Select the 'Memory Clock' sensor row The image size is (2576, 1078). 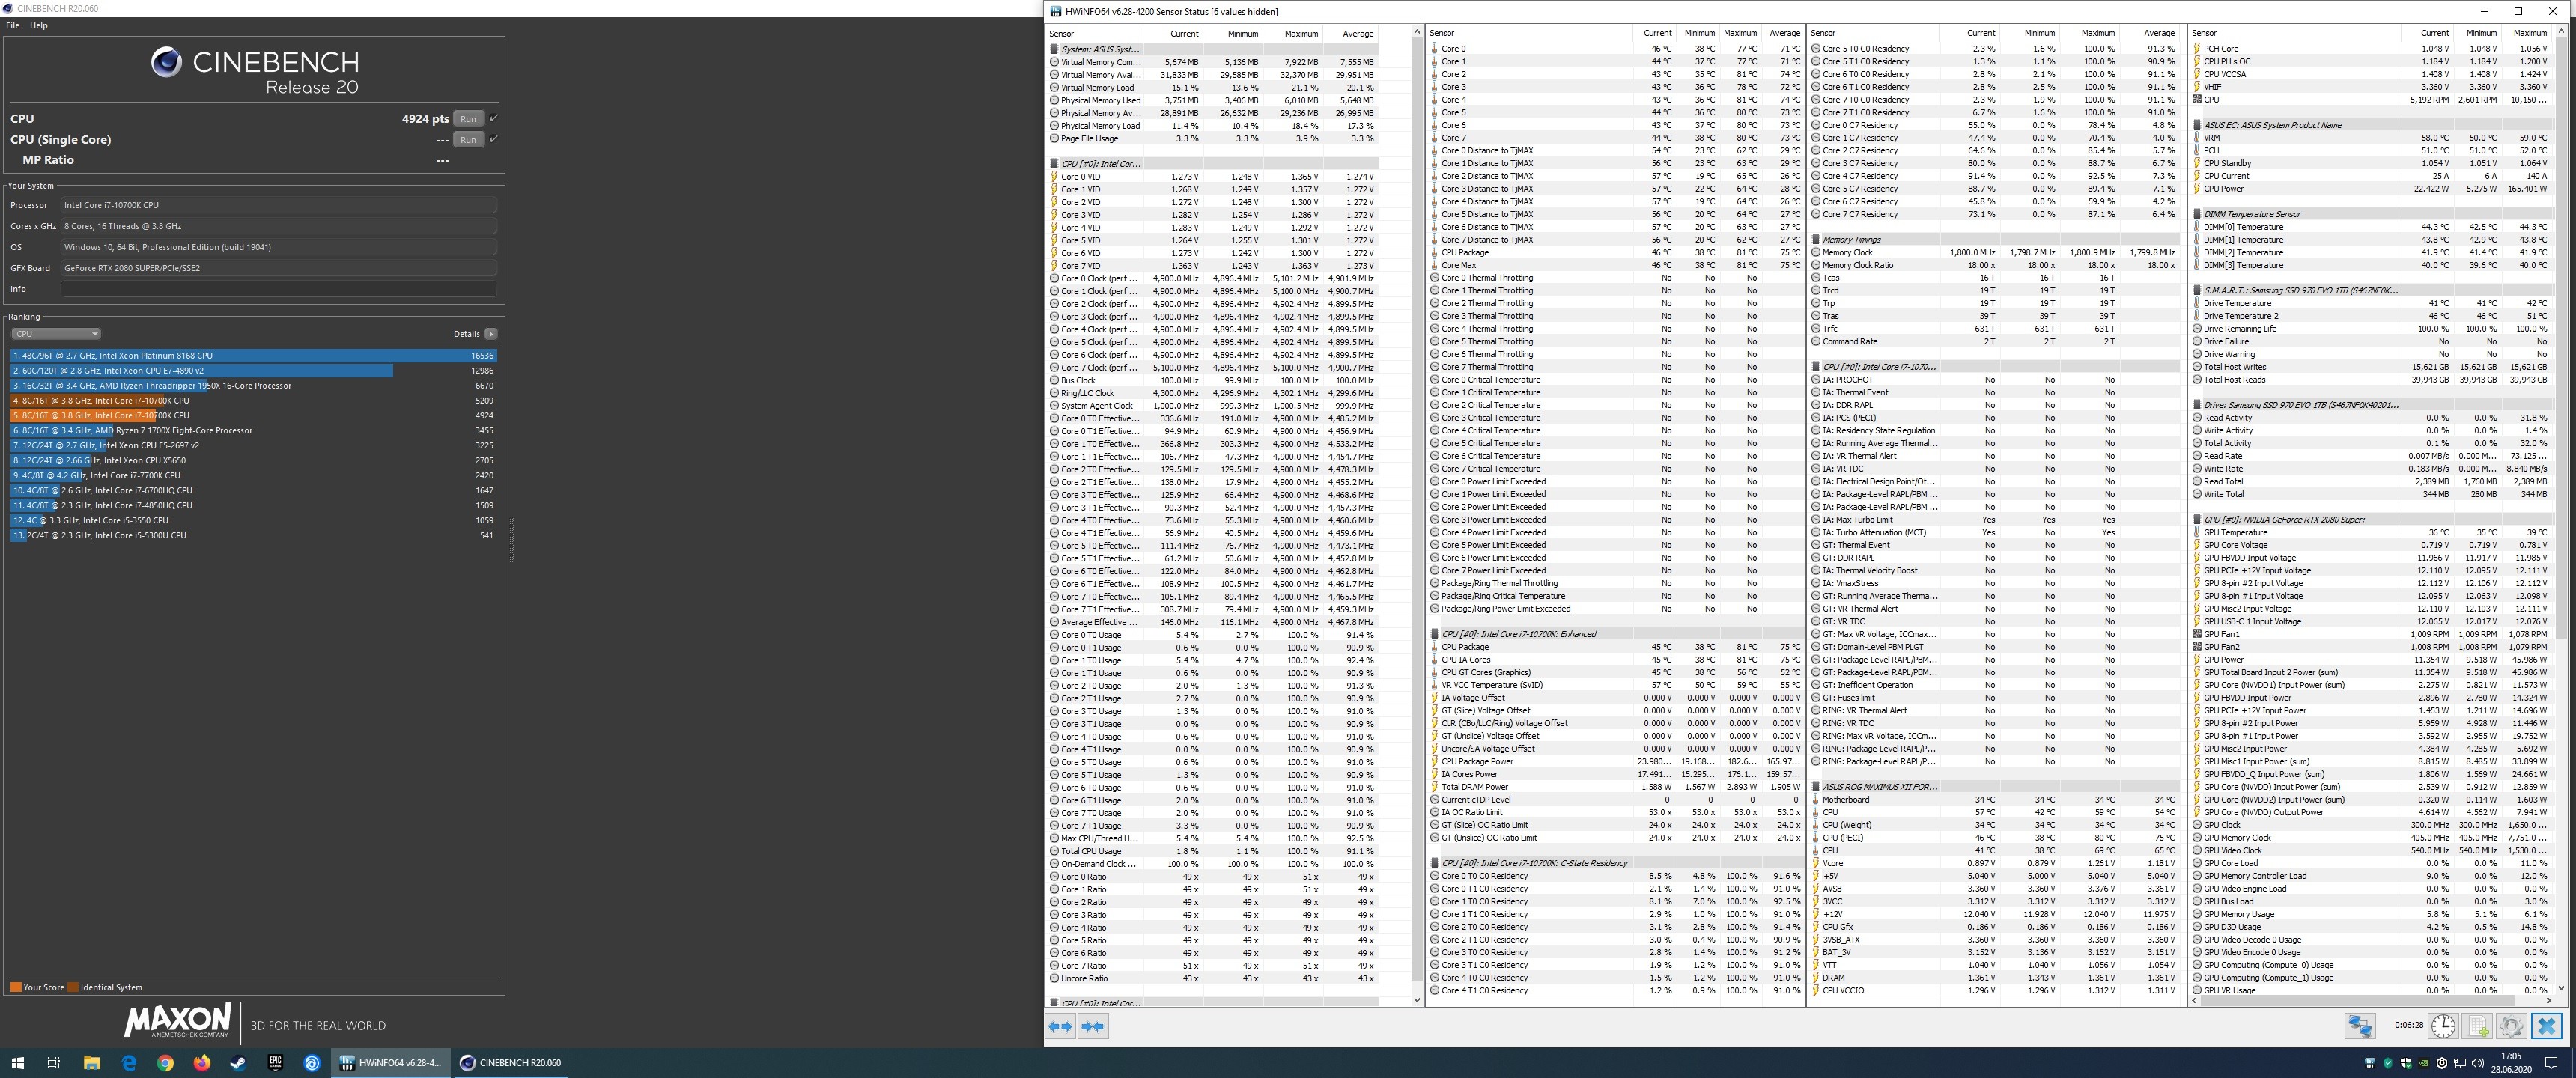pos(1995,252)
